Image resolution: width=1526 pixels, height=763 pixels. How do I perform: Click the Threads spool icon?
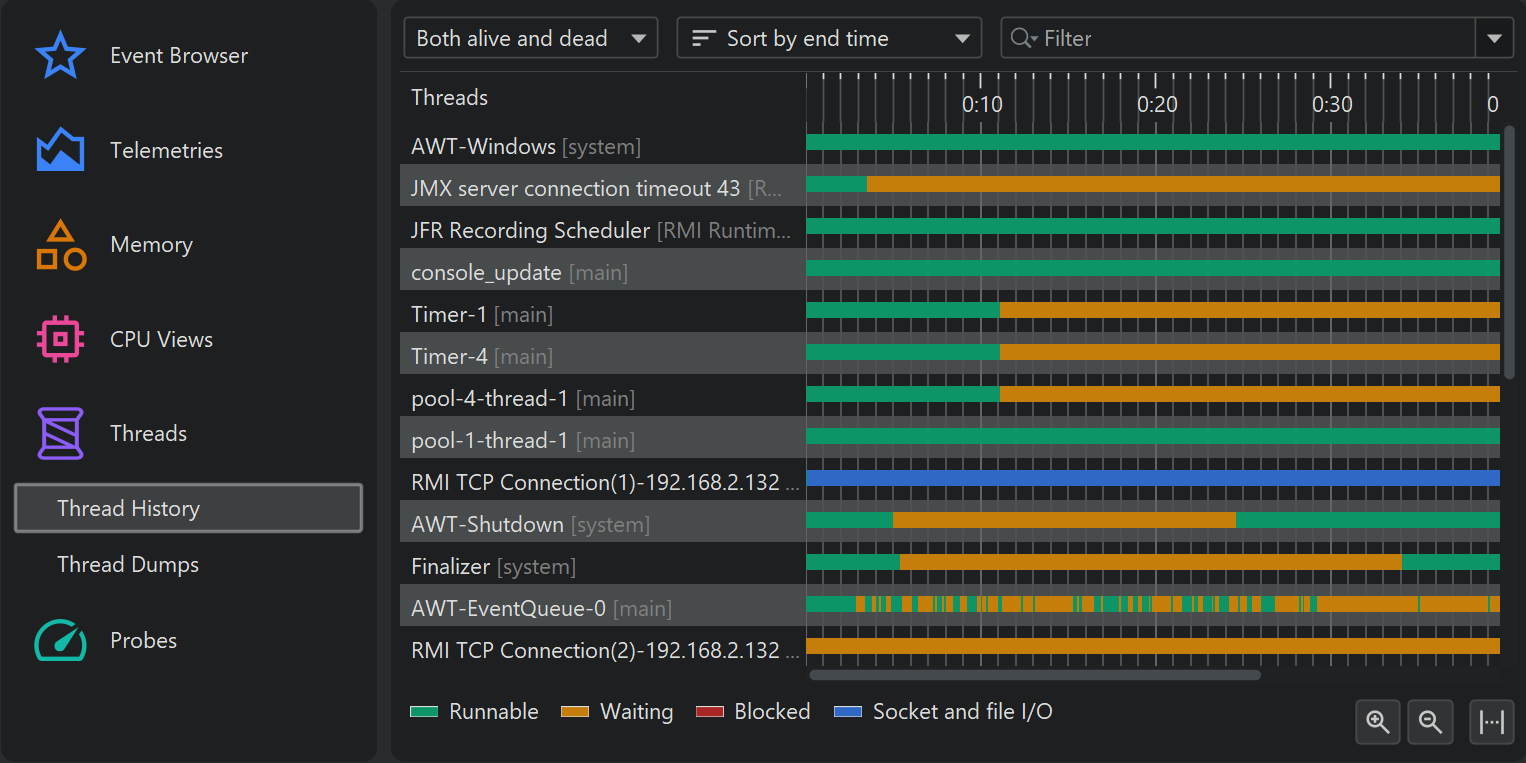60,433
